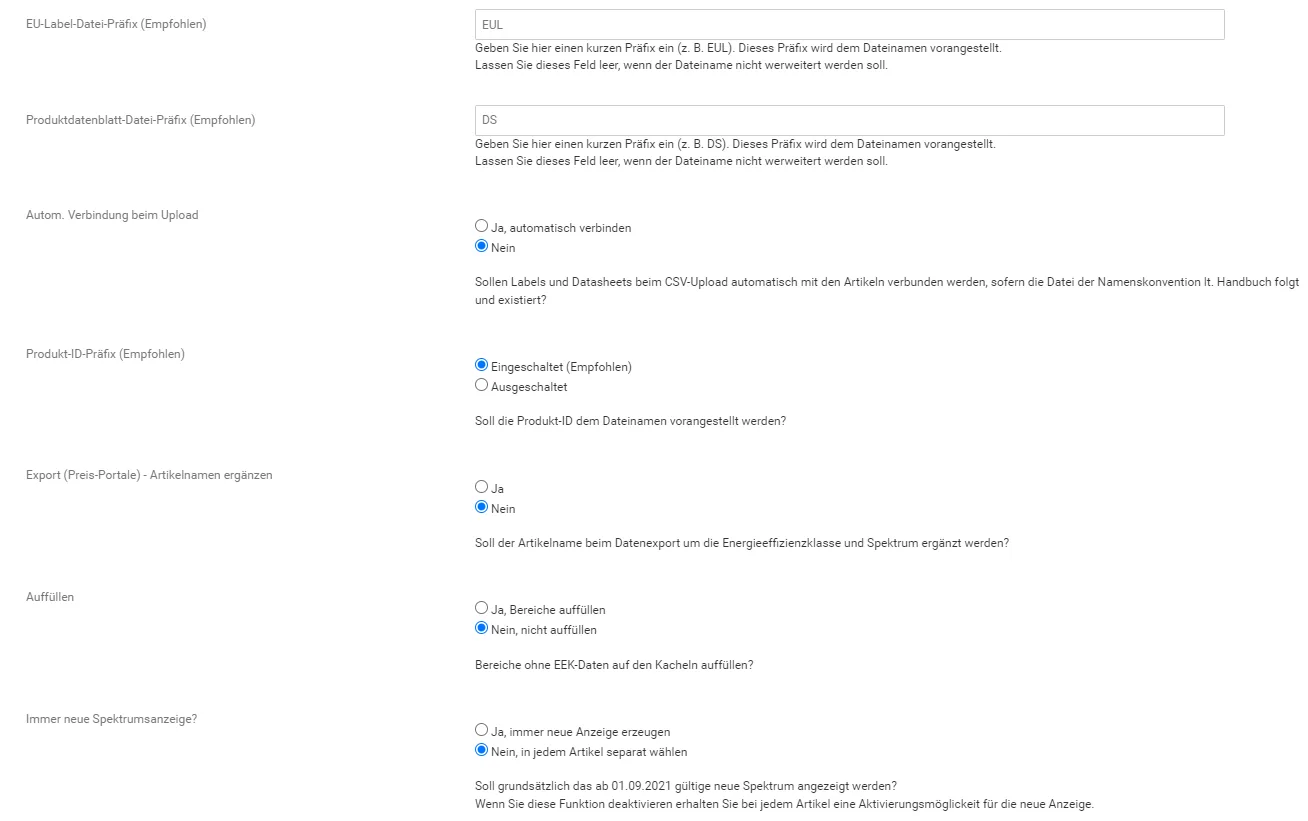Click the "Ja, immer neue Anzeige erzeugen" label

point(581,732)
